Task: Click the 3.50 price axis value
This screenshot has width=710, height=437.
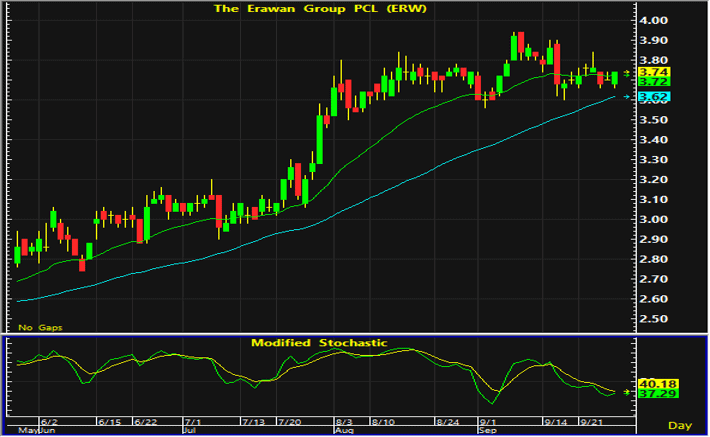Action: click(653, 120)
